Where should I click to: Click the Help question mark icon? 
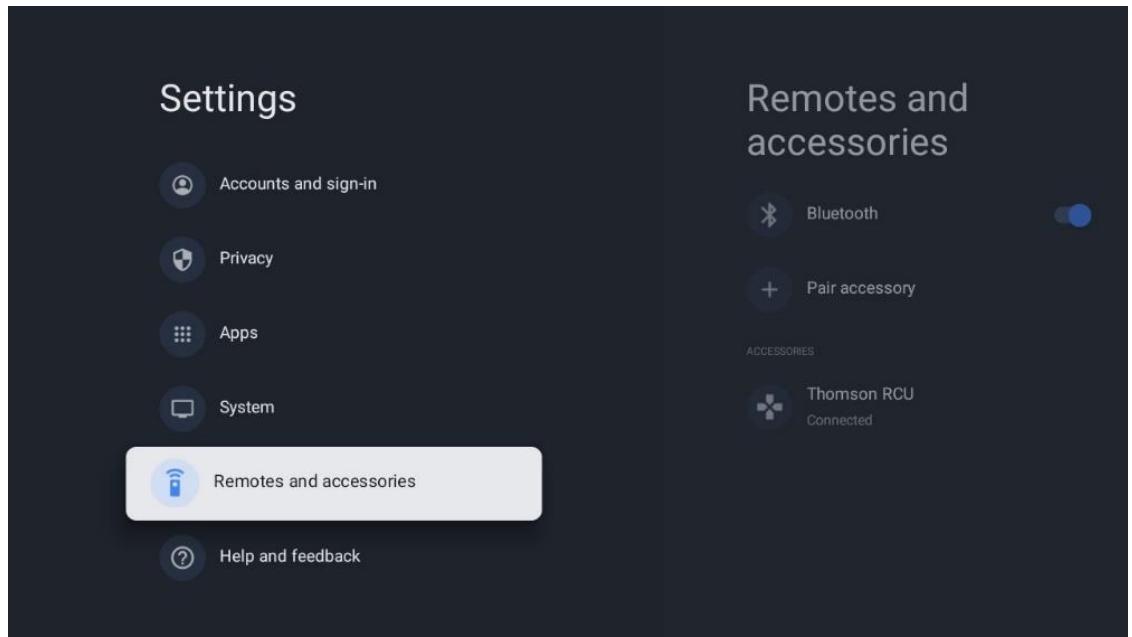tap(183, 557)
